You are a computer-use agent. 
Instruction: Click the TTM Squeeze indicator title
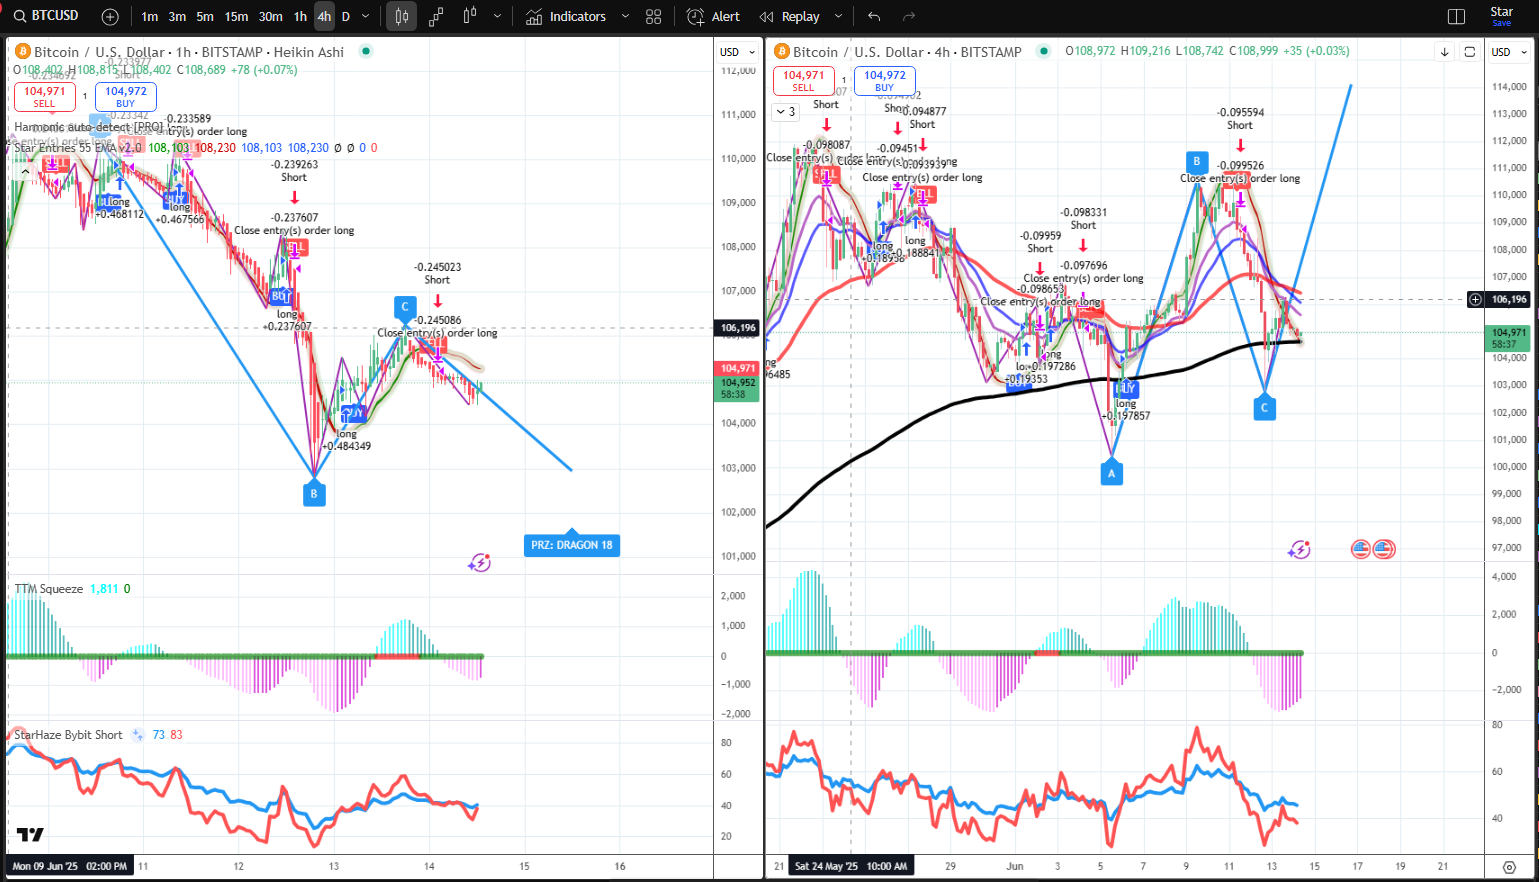click(x=49, y=589)
